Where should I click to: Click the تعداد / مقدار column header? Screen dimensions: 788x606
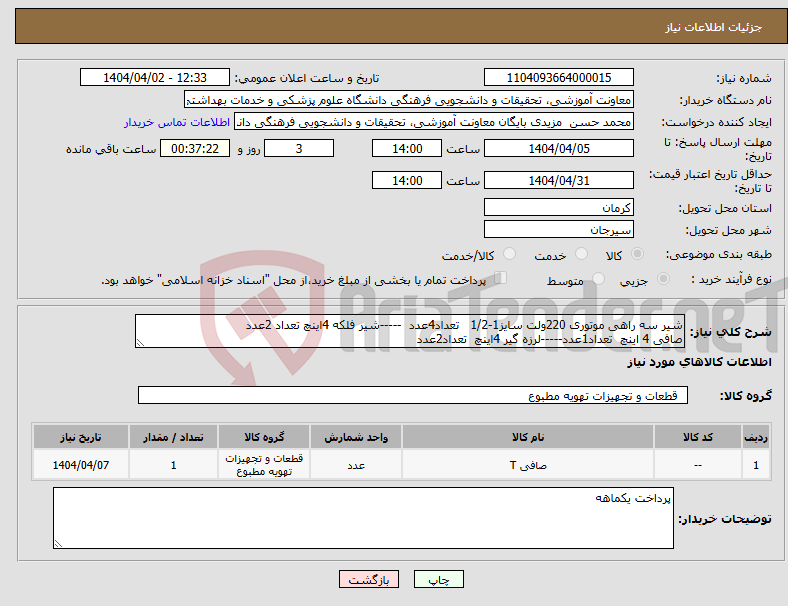[173, 437]
